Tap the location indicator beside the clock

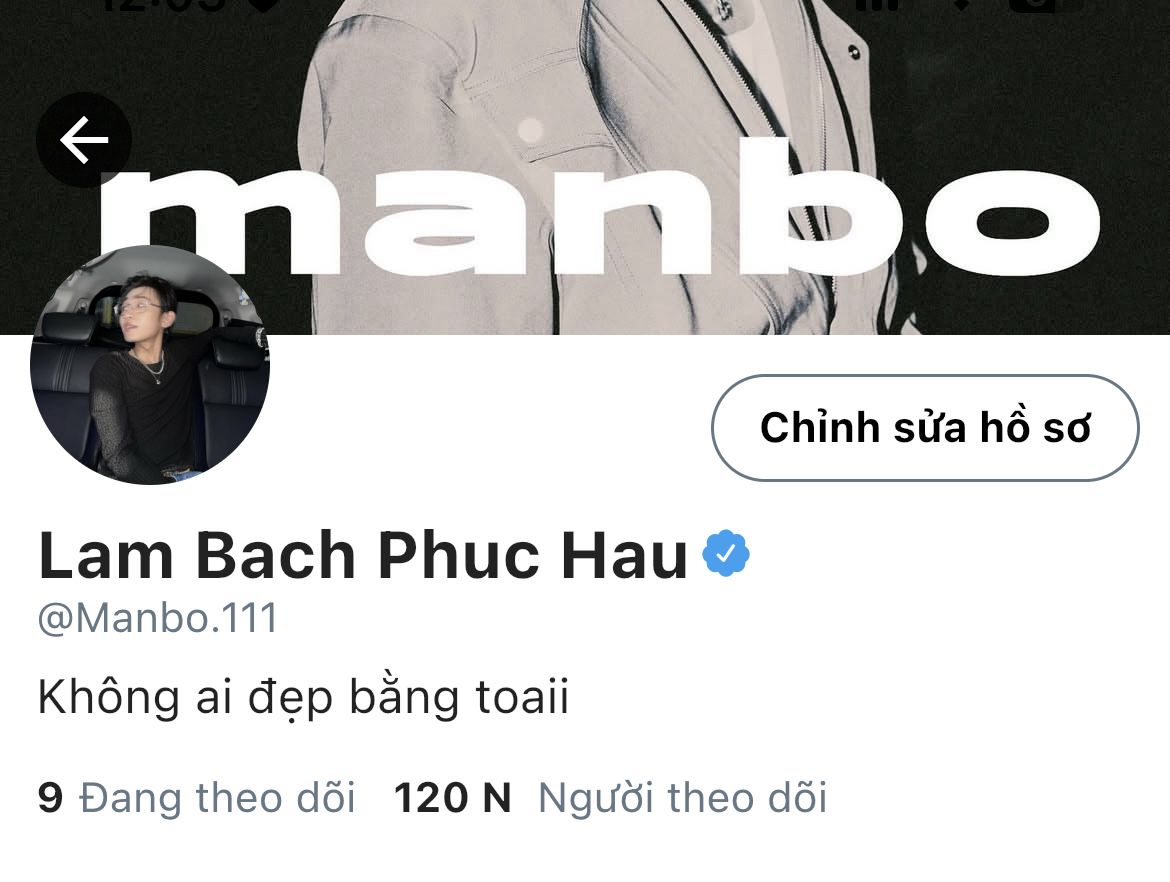[264, 4]
